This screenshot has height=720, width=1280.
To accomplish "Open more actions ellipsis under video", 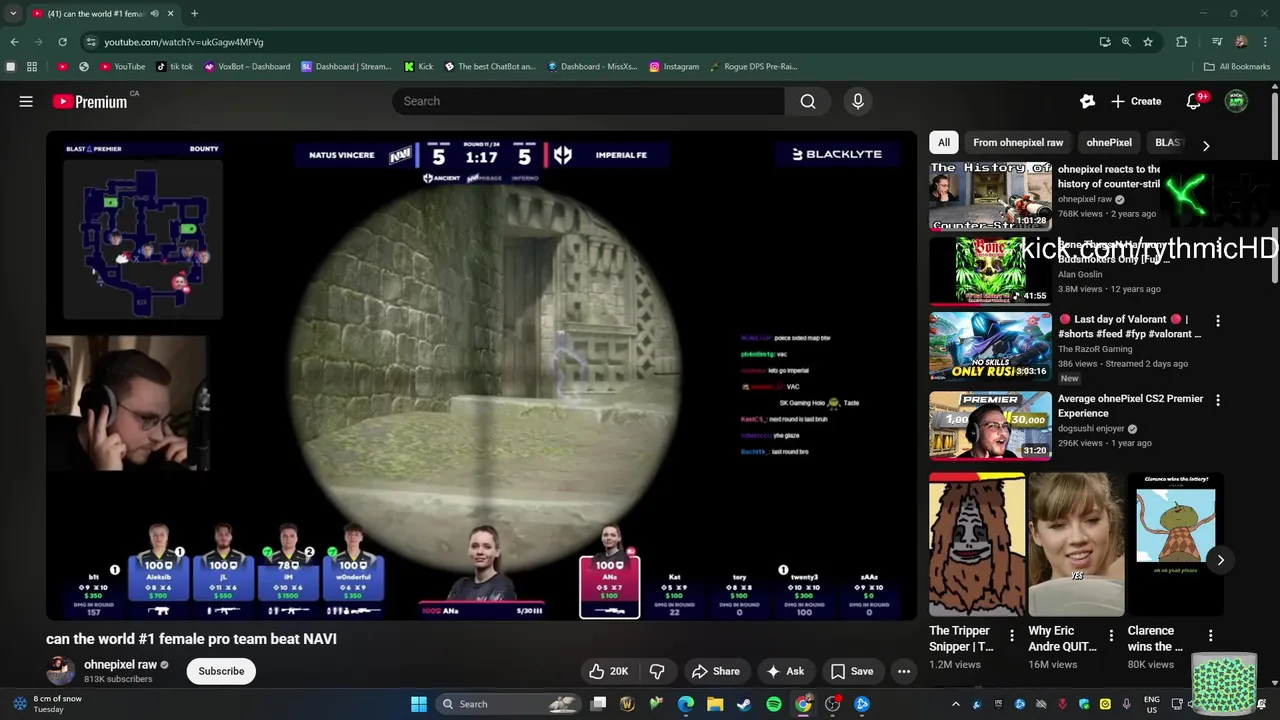I will pos(904,671).
